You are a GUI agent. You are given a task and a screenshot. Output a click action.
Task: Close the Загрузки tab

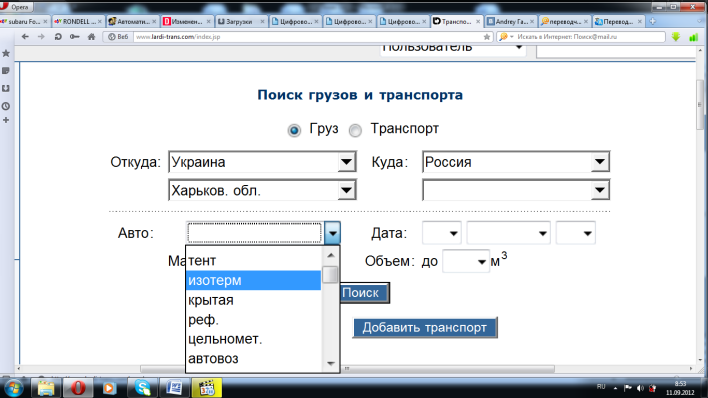pos(262,21)
